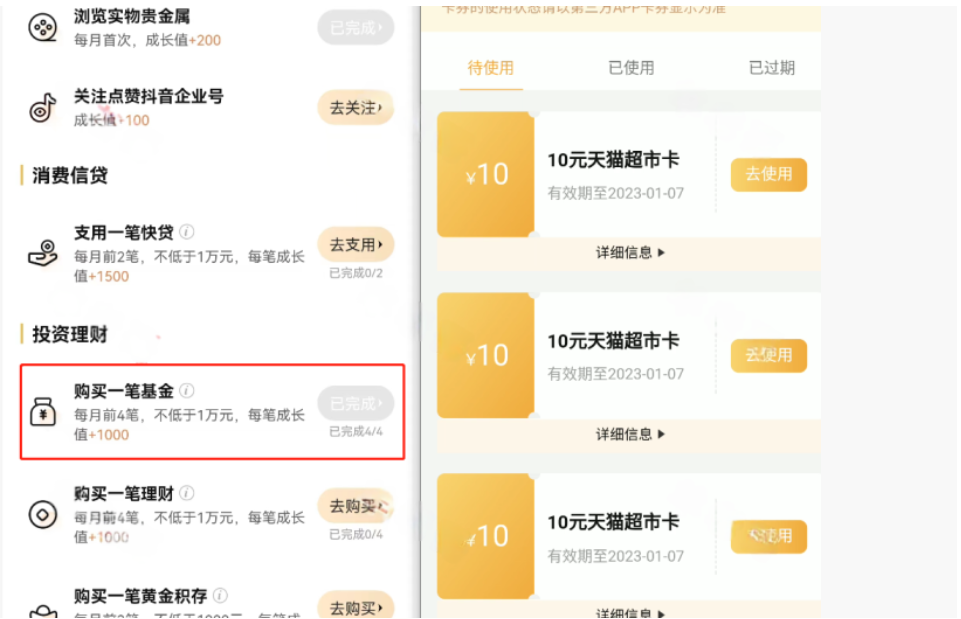This screenshot has height=619, width=961.
Task: Click the 去关注 button
Action: click(x=355, y=107)
